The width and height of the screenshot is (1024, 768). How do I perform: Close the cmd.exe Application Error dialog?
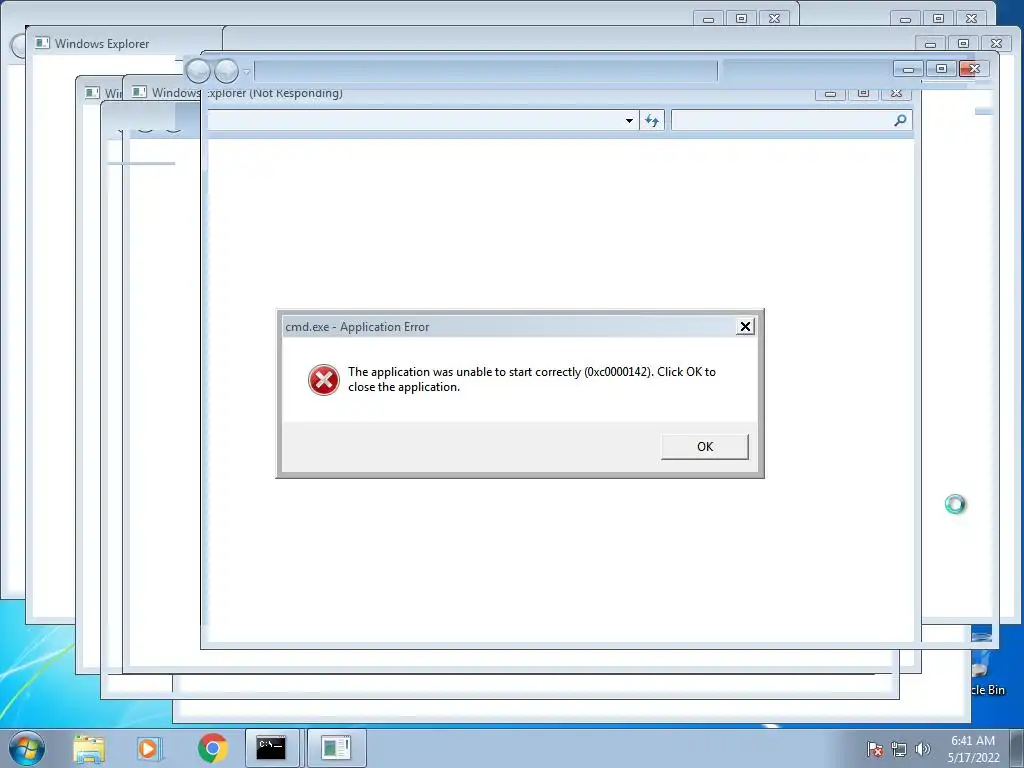click(745, 327)
